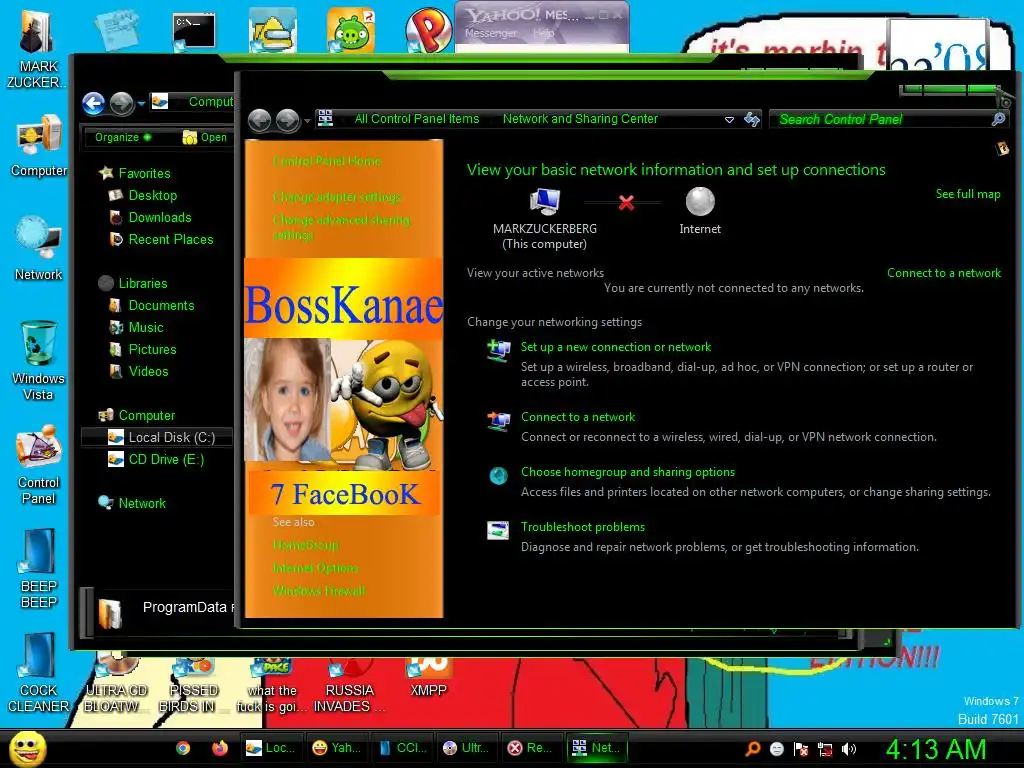Go back in the Control Panel window
This screenshot has width=1024, height=768.
tap(259, 120)
